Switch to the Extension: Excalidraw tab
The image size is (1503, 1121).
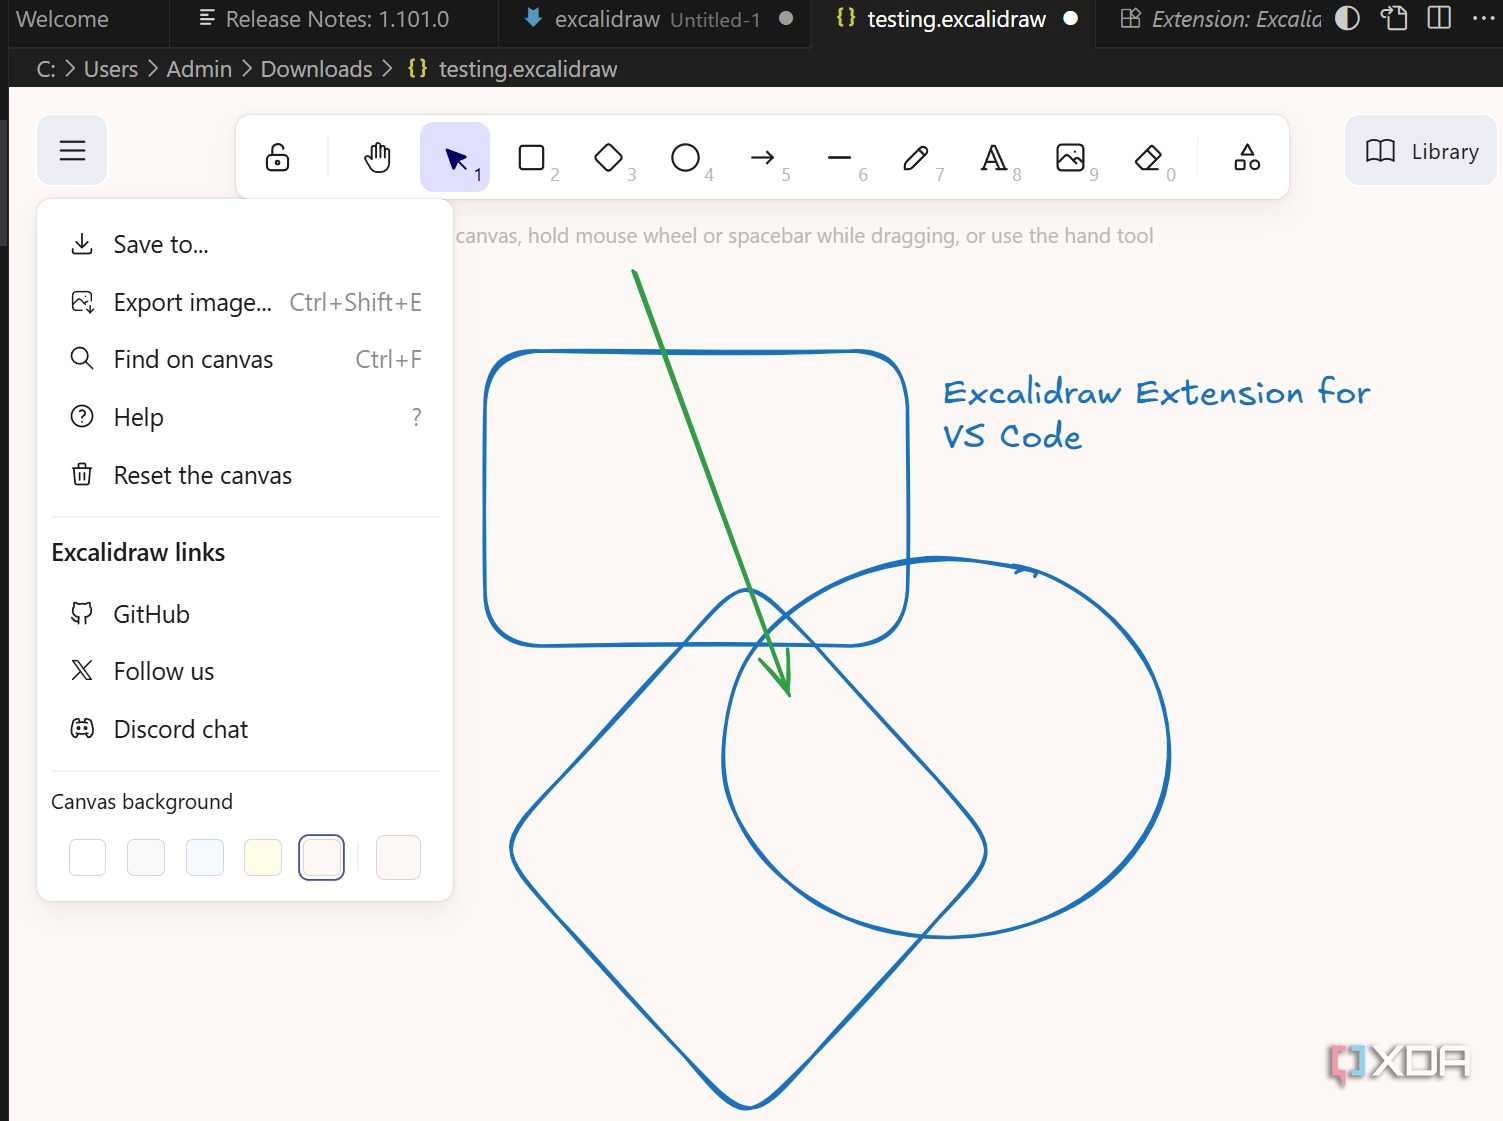pos(1221,19)
